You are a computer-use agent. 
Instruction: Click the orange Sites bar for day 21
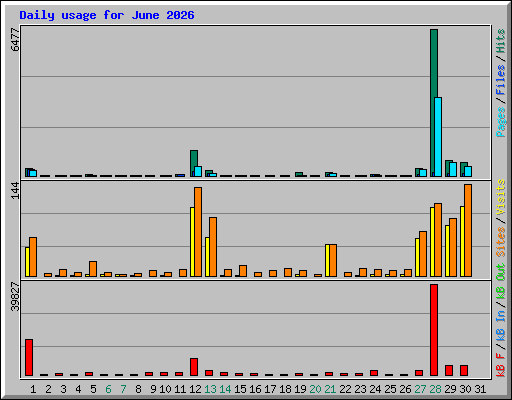(x=333, y=260)
